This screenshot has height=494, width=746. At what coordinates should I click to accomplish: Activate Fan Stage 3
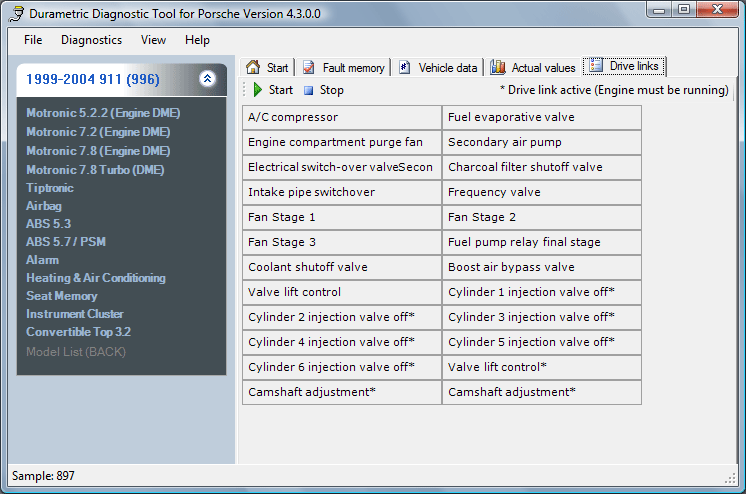(x=342, y=242)
